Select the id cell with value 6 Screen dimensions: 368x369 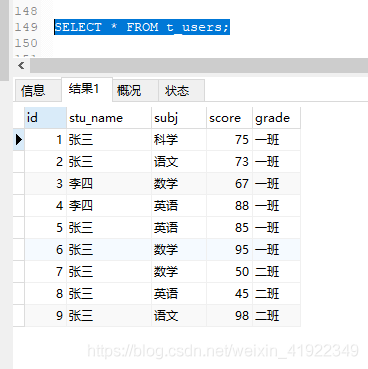pos(45,250)
